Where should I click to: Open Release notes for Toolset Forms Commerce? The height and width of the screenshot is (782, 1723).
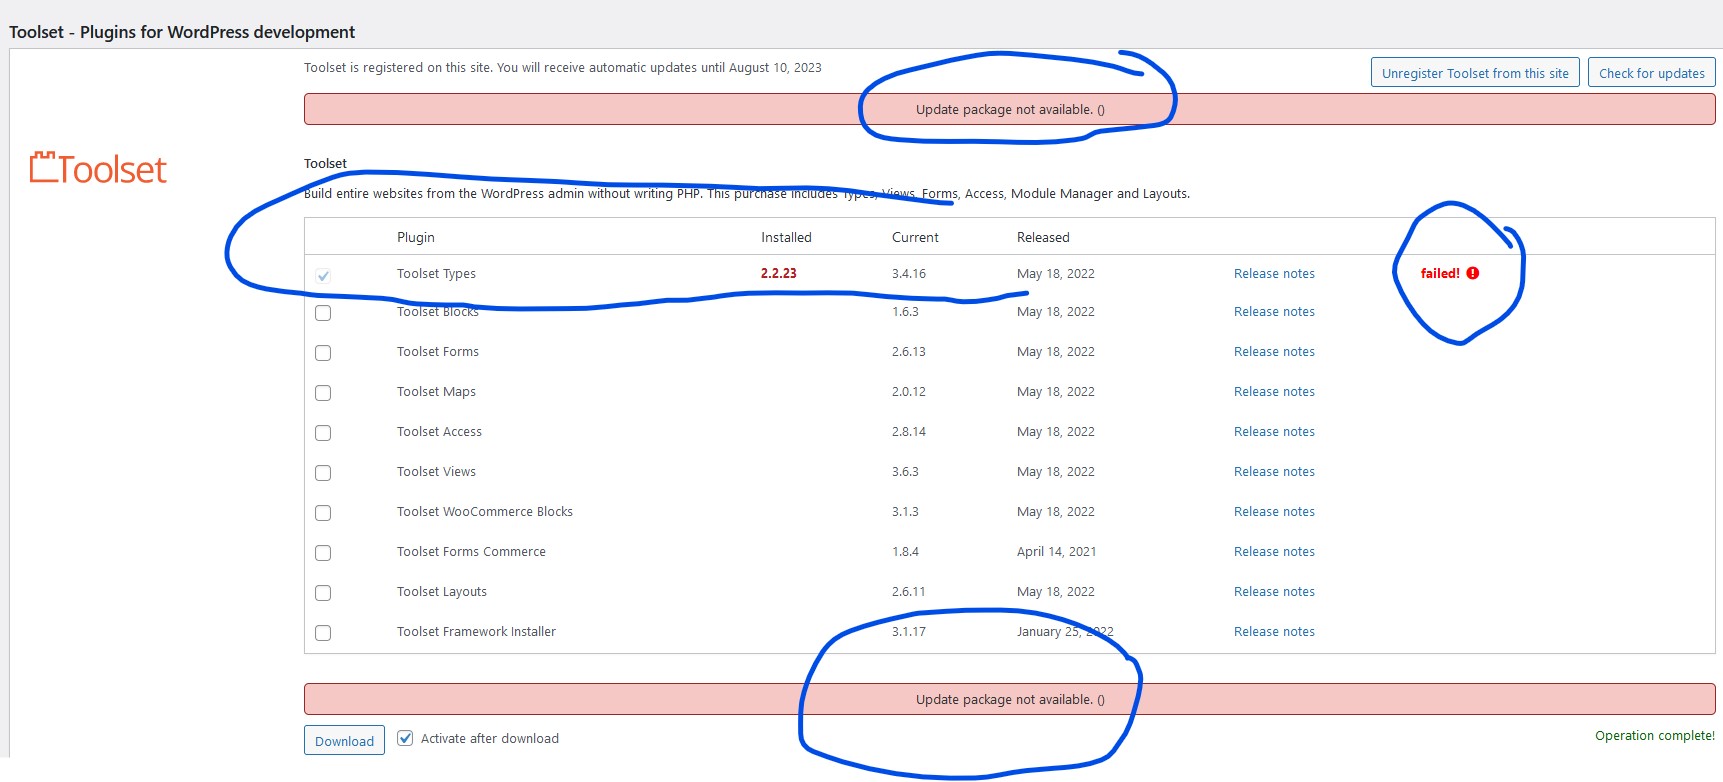(x=1274, y=552)
